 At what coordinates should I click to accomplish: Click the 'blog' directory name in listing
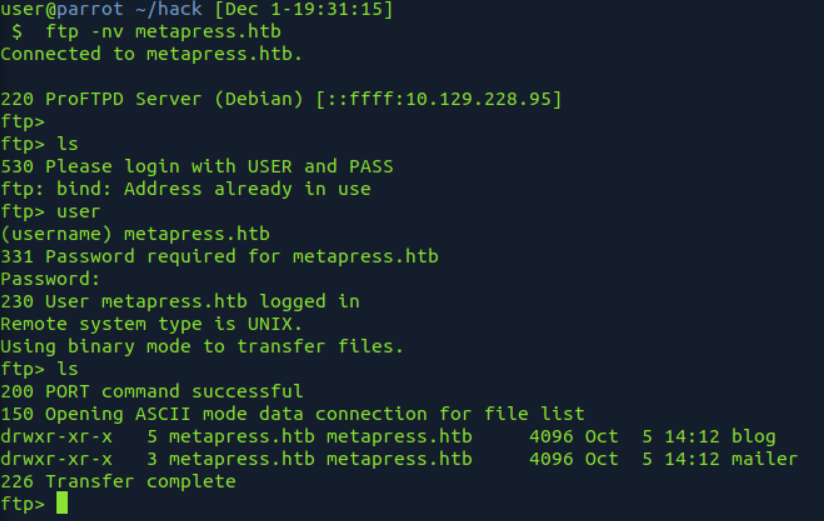(754, 436)
